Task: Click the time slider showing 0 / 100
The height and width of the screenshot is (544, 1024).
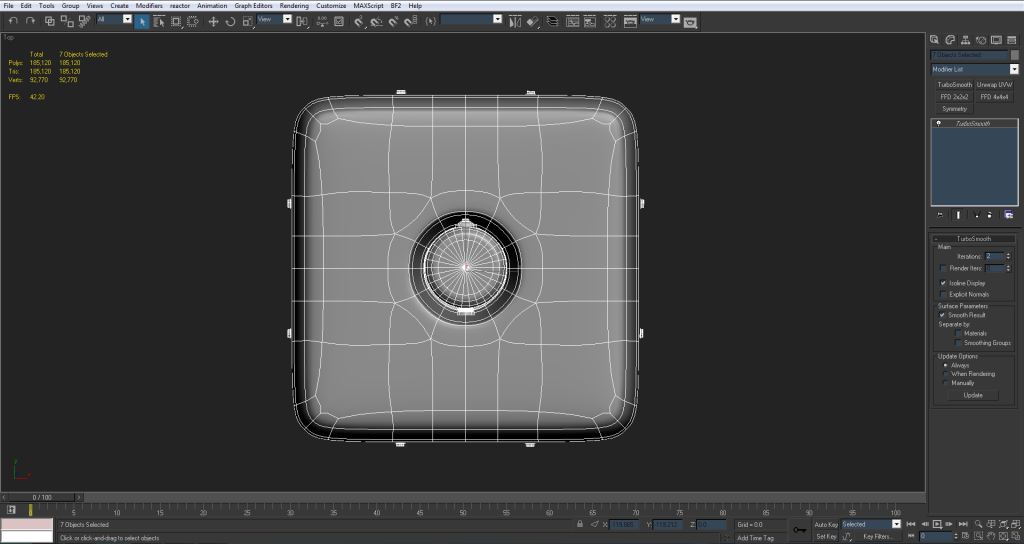Action: point(42,497)
